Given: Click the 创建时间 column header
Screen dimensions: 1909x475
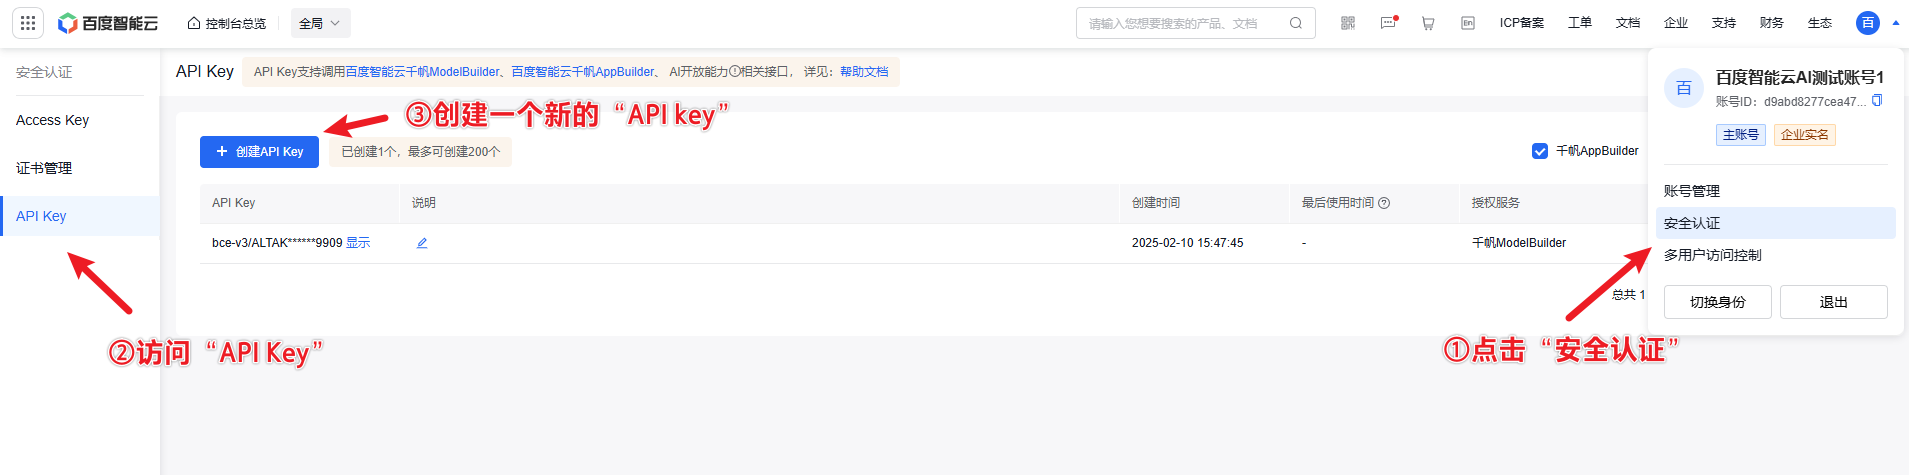Looking at the screenshot, I should [x=1155, y=203].
